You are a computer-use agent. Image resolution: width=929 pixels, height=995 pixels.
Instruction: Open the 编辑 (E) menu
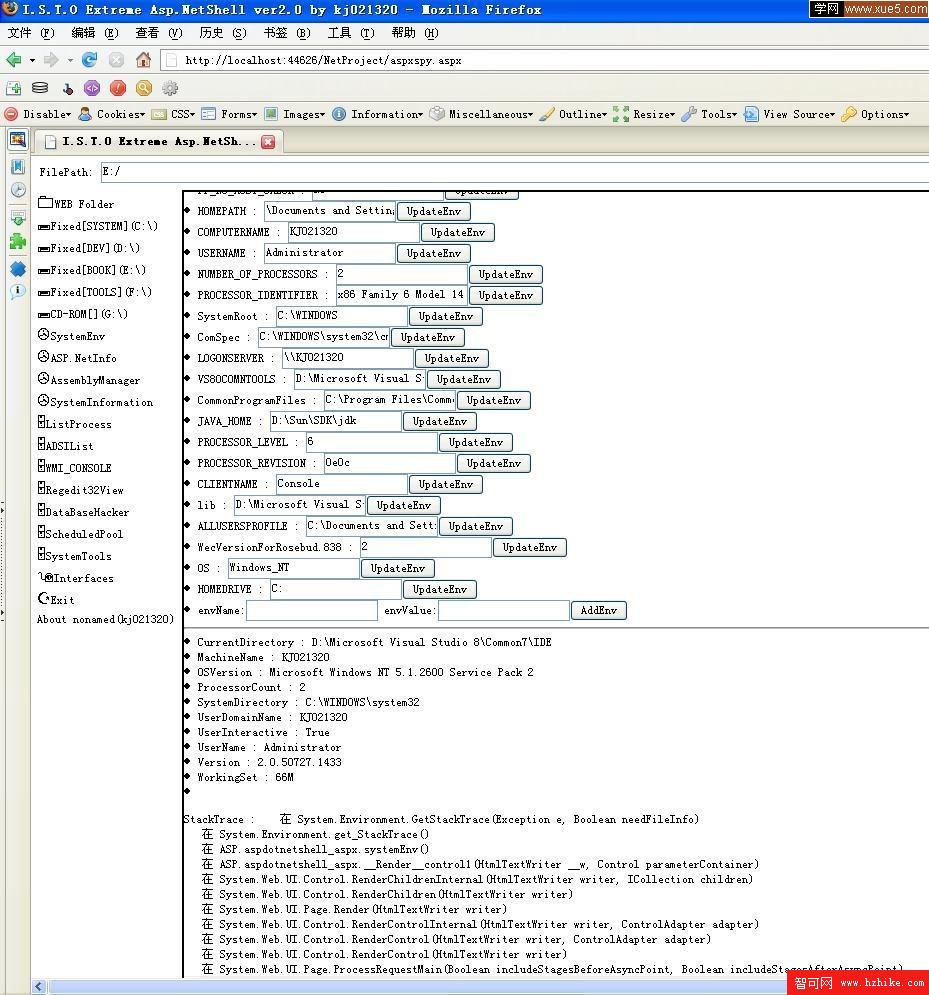point(95,33)
